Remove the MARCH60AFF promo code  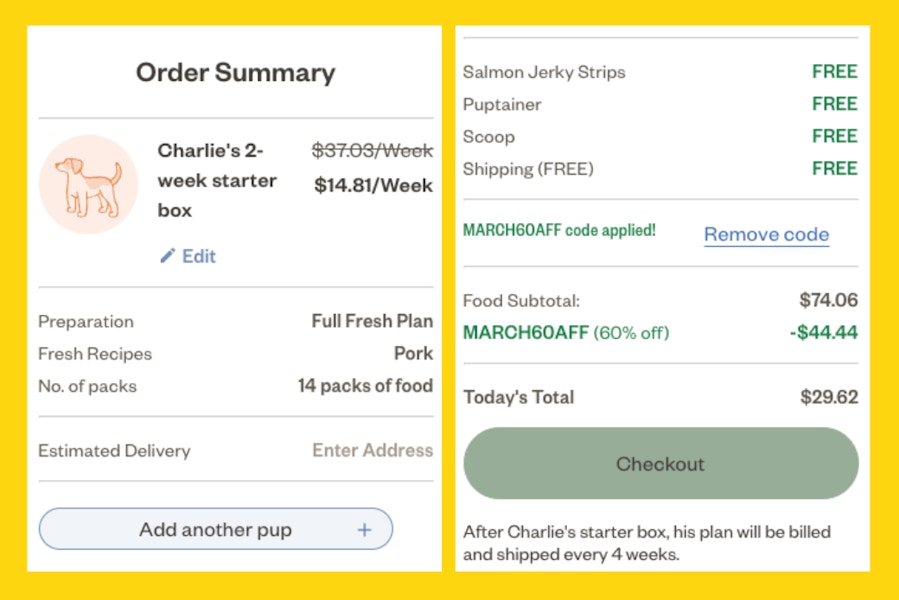click(767, 234)
